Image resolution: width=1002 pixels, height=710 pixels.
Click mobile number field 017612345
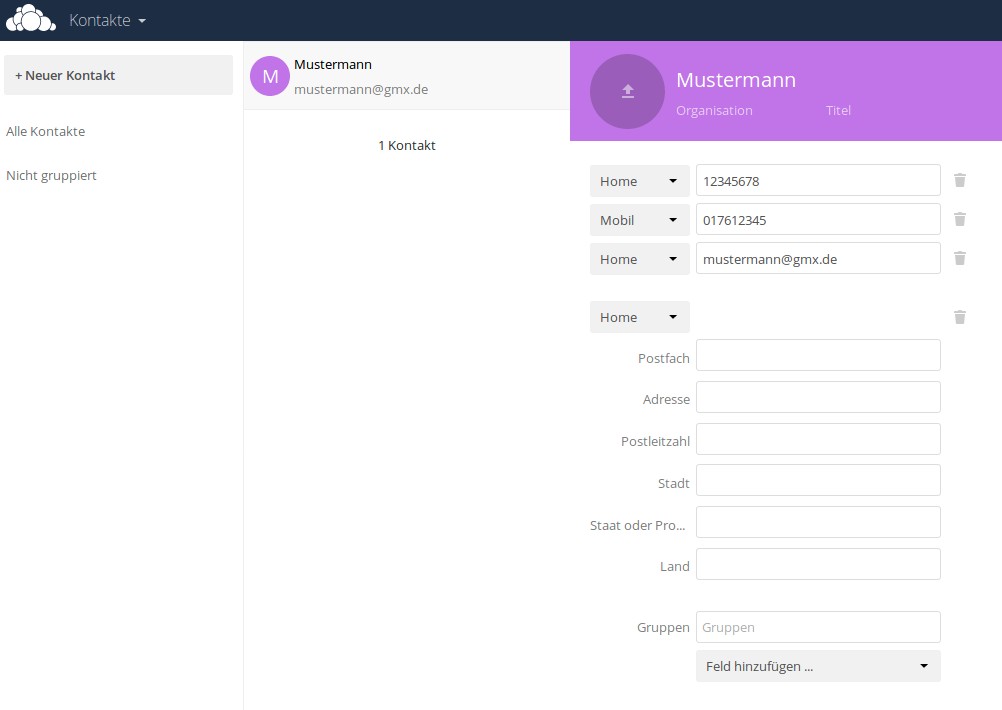[818, 220]
